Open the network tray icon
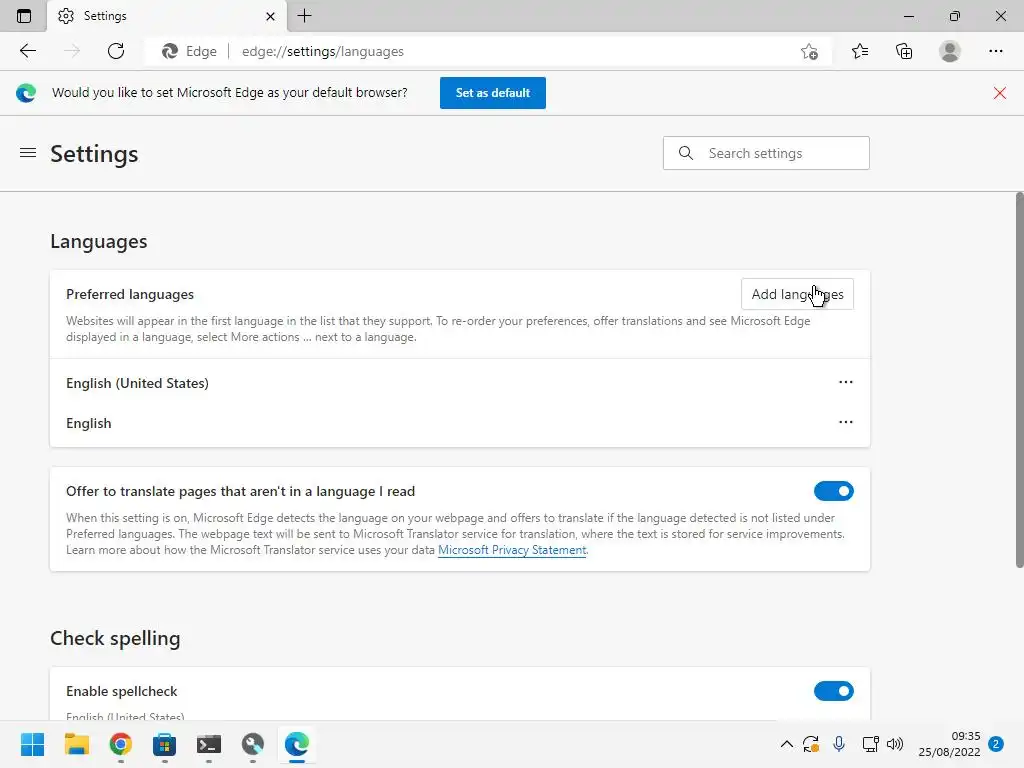The height and width of the screenshot is (768, 1024). (870, 744)
